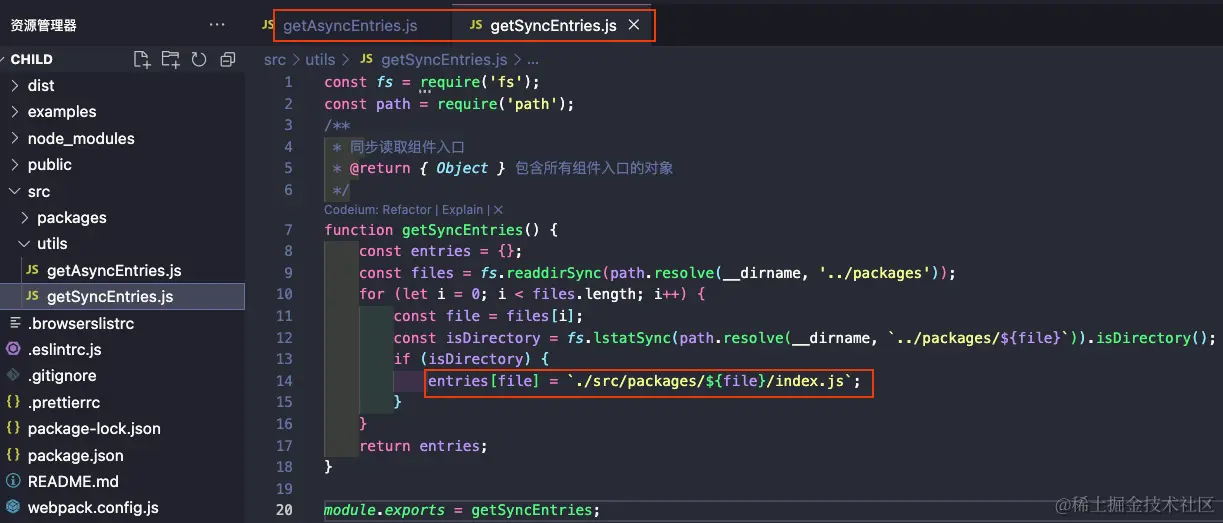Click 'return entries;' on line 17
Image resolution: width=1223 pixels, height=523 pixels.
coord(423,446)
